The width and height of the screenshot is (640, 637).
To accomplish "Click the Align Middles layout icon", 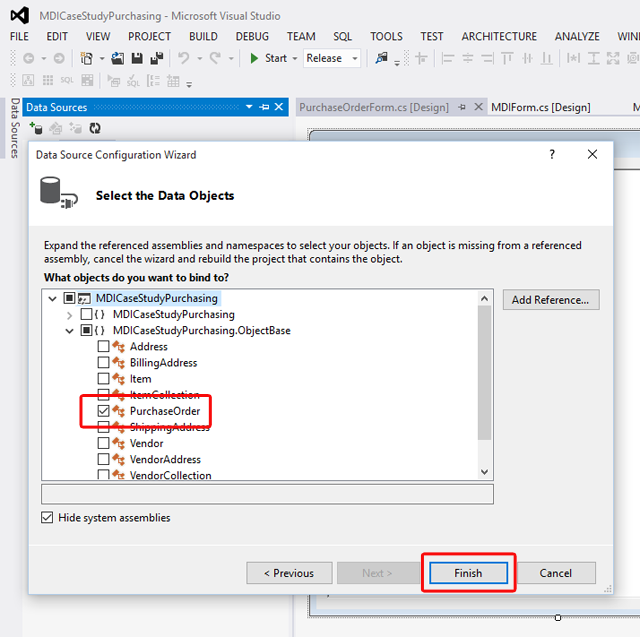I will point(527,58).
